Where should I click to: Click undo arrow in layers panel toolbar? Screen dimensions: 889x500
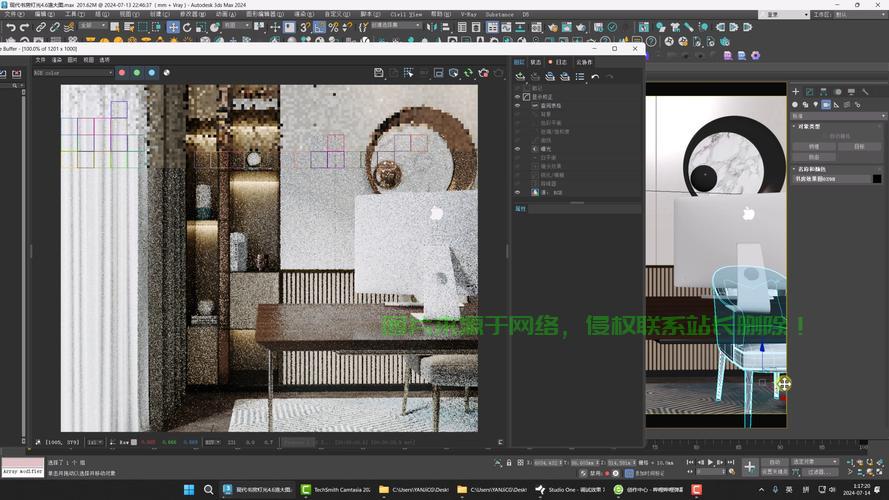[595, 77]
